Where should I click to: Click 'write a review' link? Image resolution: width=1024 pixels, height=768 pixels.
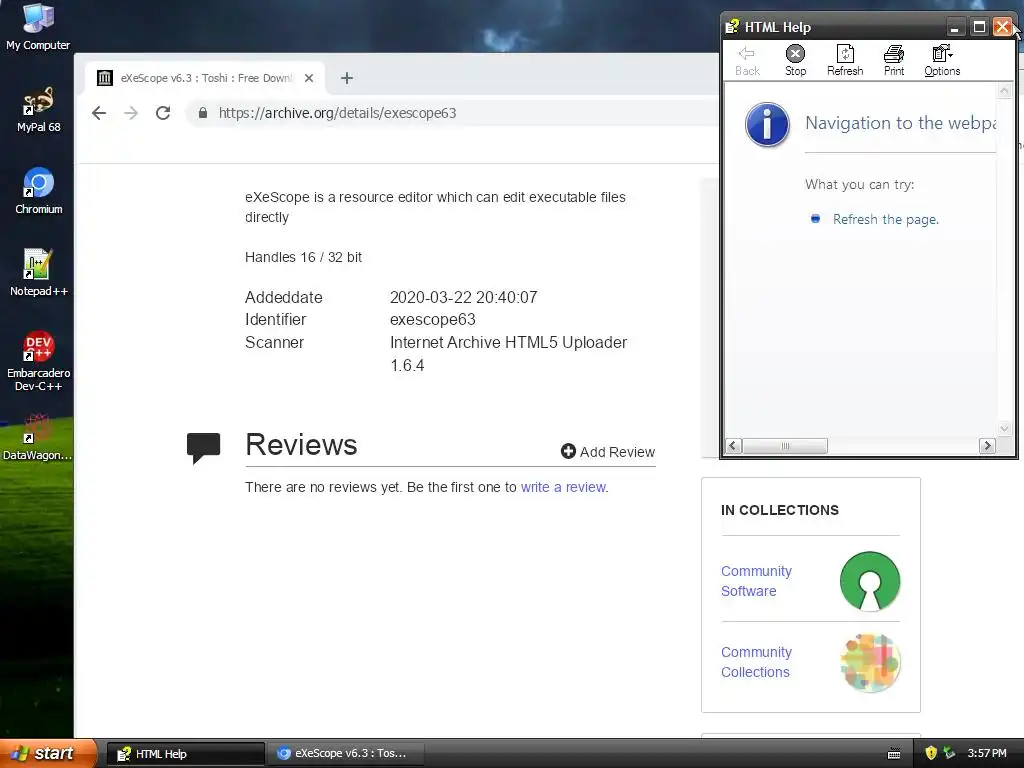pyautogui.click(x=563, y=487)
